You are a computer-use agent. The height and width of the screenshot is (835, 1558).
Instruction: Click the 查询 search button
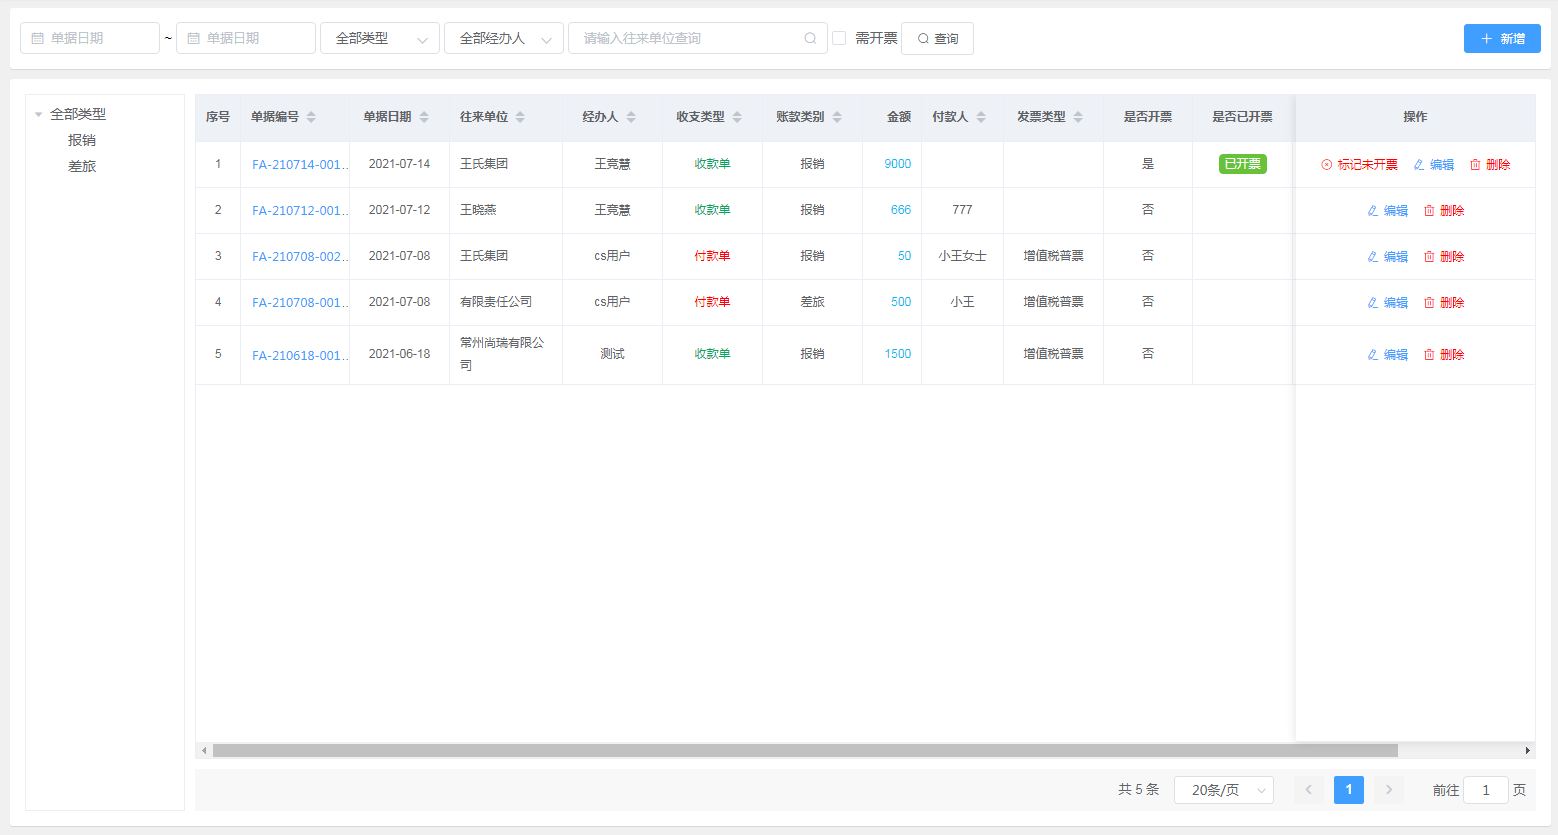click(937, 38)
